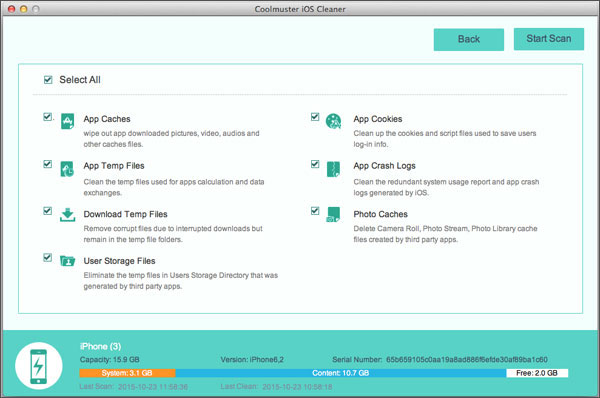Click the 'Remove corrupt files' description
This screenshot has height=398, width=600.
pos(173,234)
